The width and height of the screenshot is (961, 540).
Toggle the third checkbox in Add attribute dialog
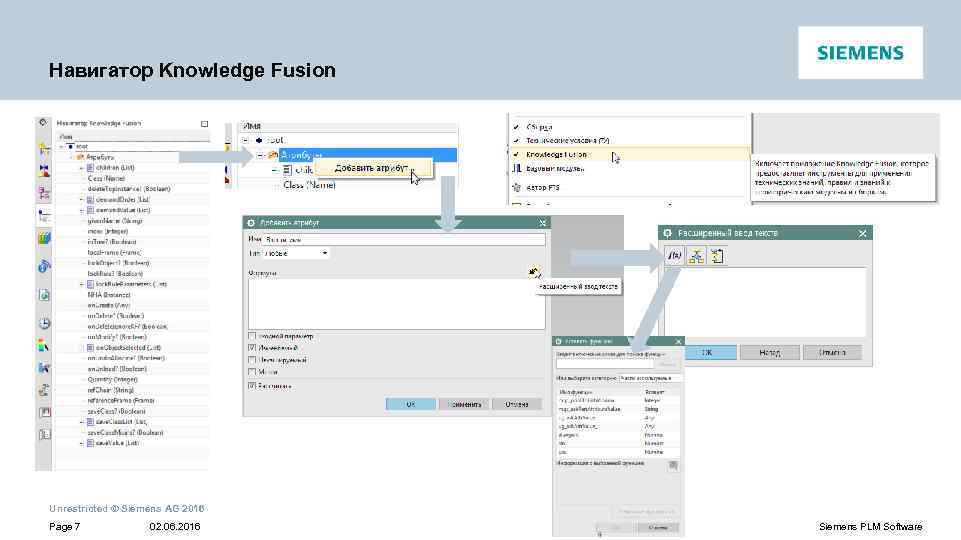(x=252, y=360)
